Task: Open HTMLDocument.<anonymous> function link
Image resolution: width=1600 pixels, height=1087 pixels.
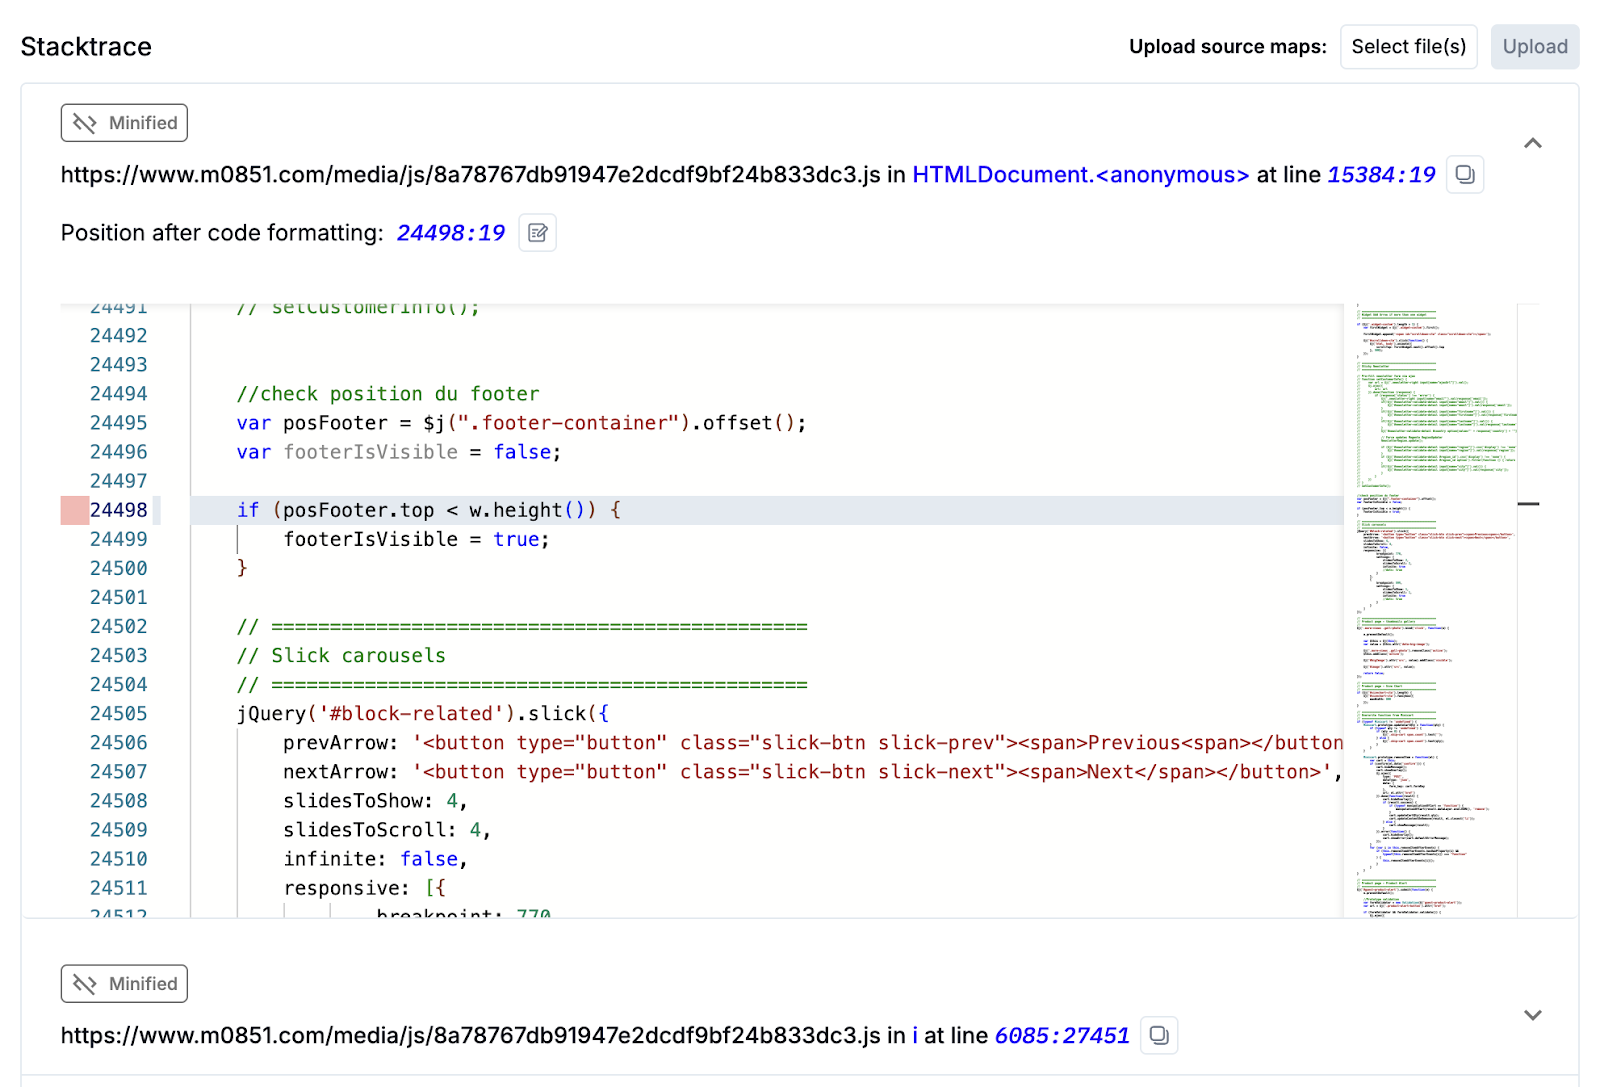Action: tap(1080, 175)
